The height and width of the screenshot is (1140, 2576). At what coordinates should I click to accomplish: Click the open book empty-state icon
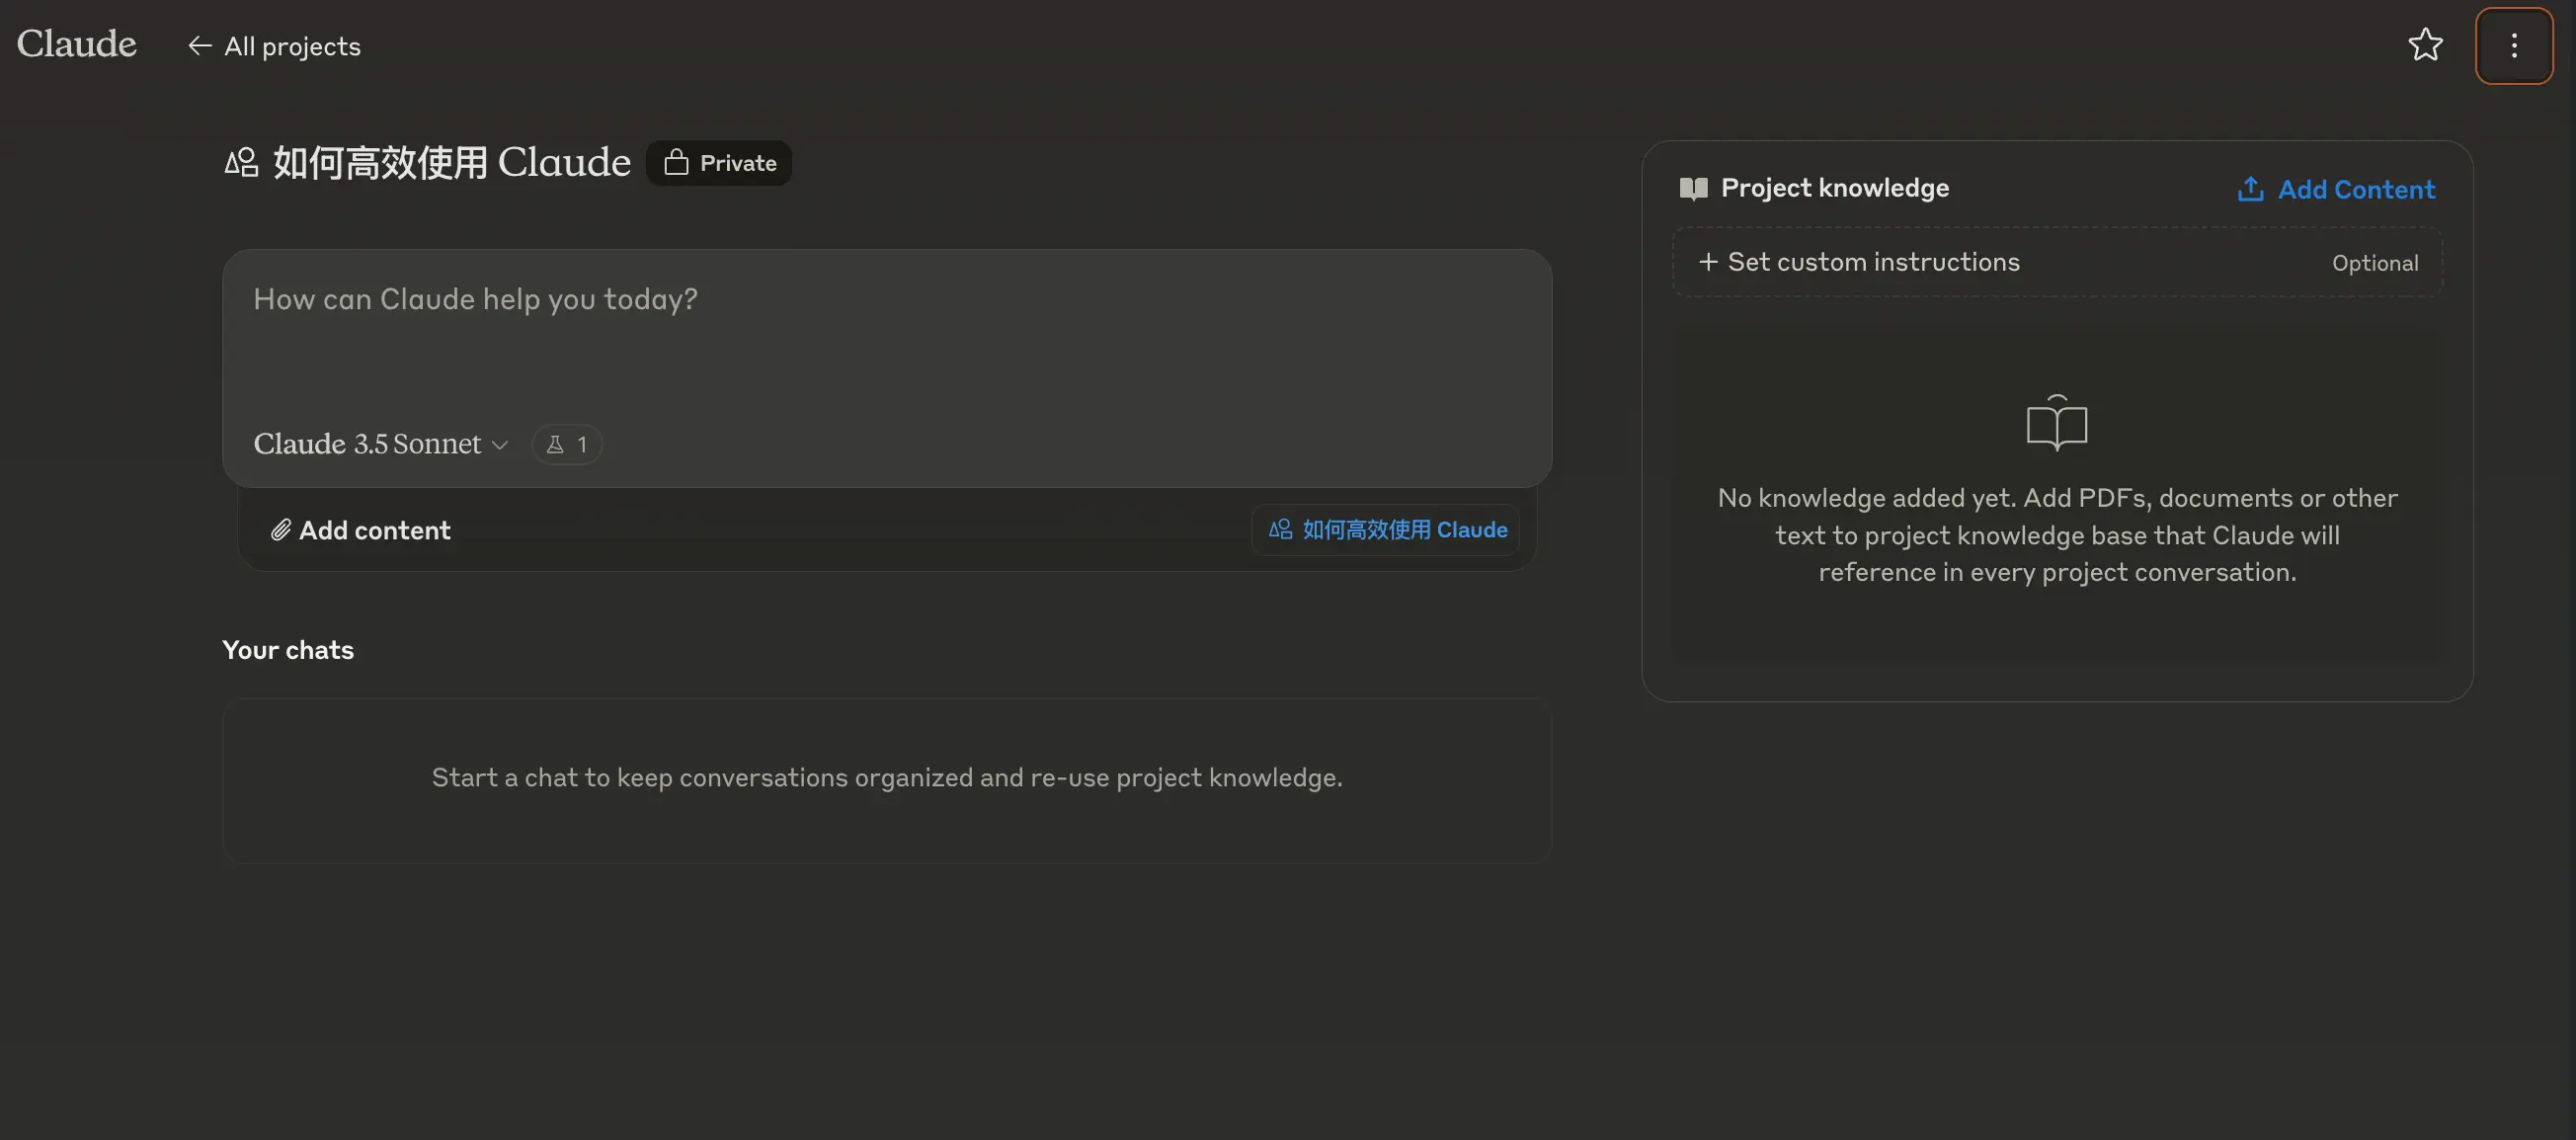tap(2056, 423)
